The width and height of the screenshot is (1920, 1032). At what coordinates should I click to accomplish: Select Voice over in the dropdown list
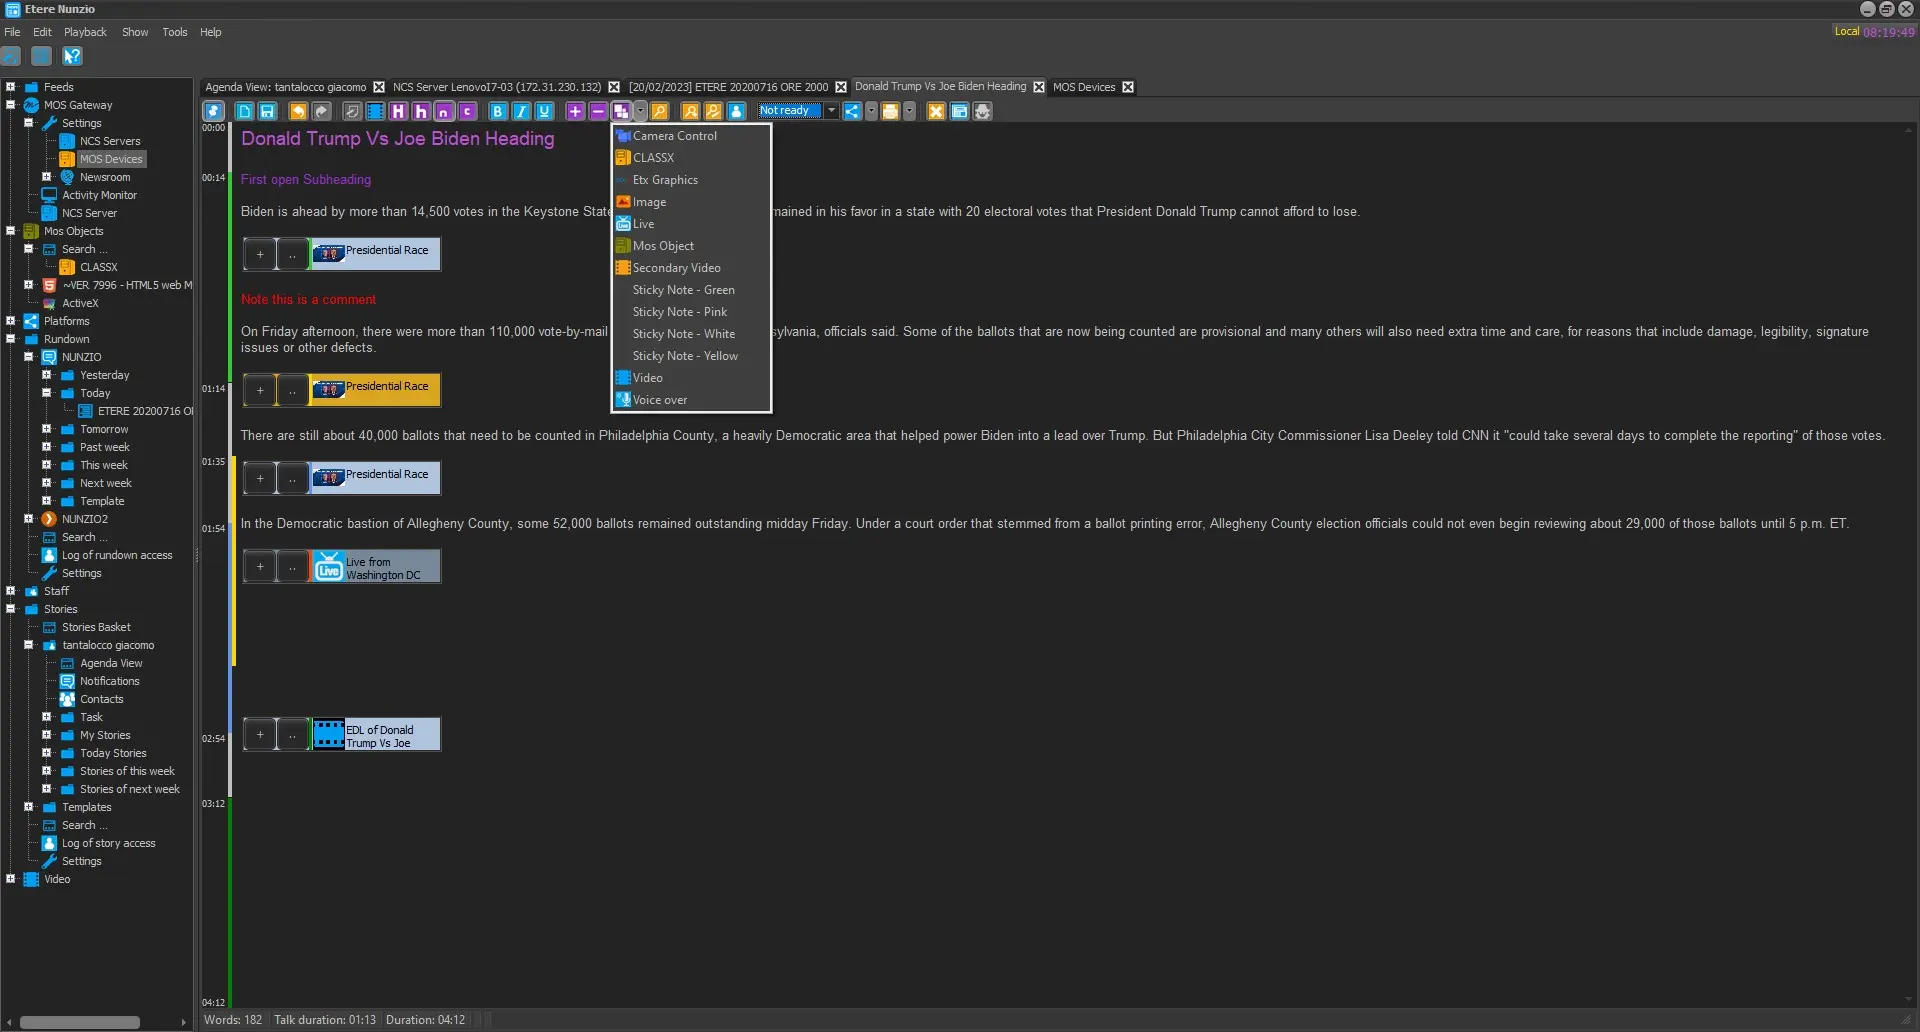[659, 400]
